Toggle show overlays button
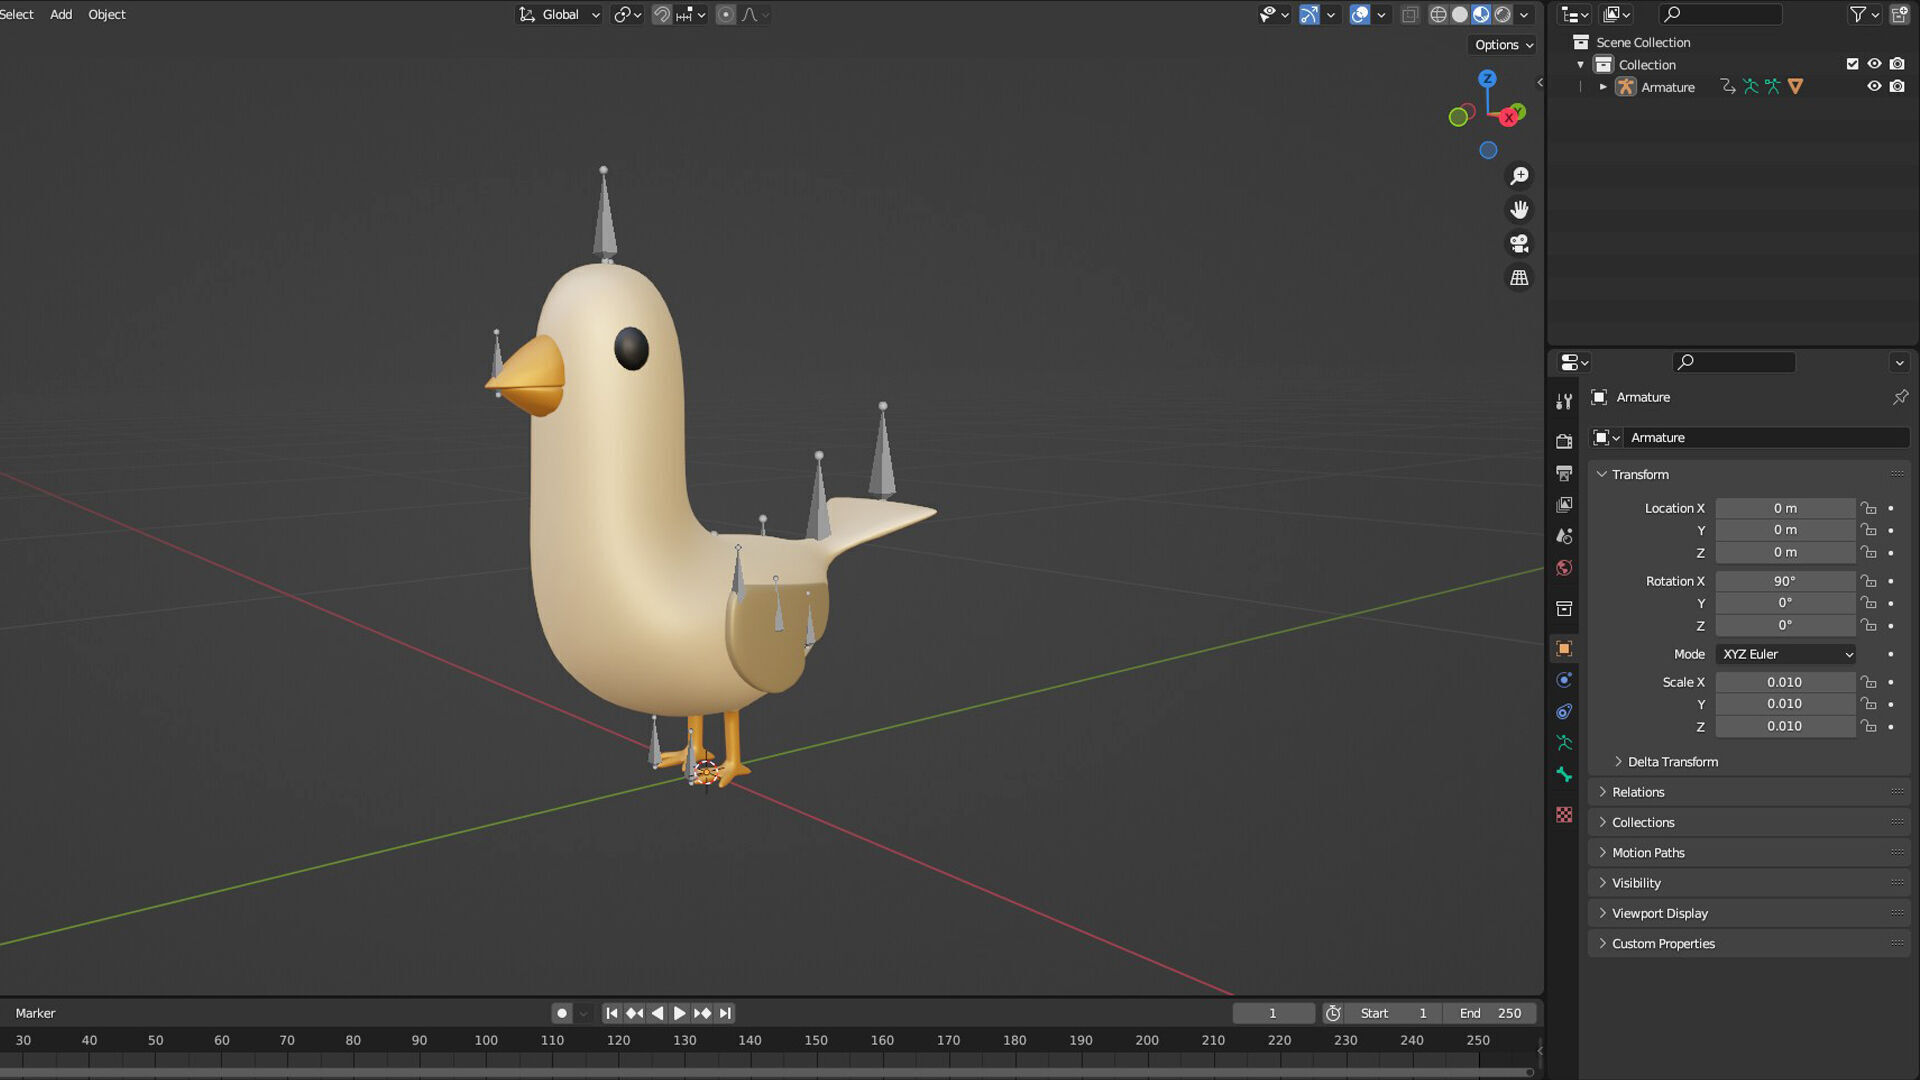Image resolution: width=1920 pixels, height=1080 pixels. 1359,14
